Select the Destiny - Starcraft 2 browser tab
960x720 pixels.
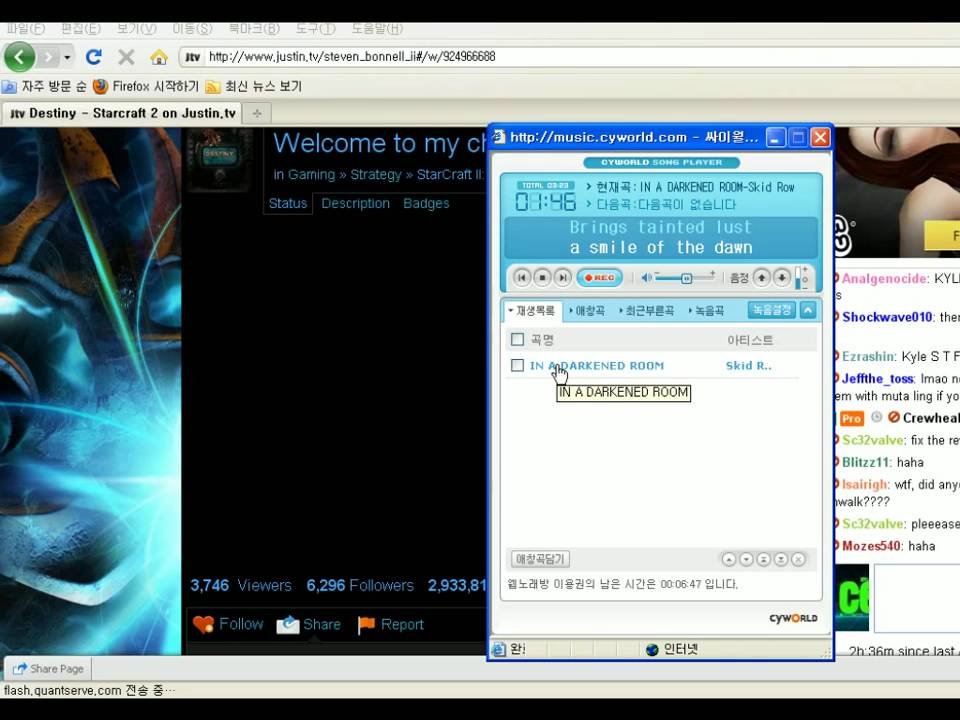pyautogui.click(x=122, y=113)
